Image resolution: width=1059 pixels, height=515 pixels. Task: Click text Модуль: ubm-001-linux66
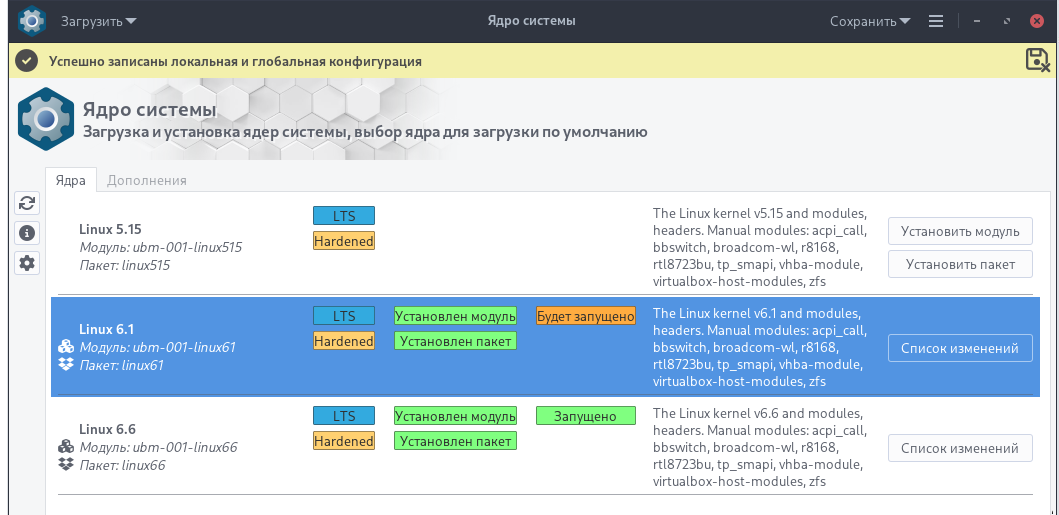pos(158,447)
